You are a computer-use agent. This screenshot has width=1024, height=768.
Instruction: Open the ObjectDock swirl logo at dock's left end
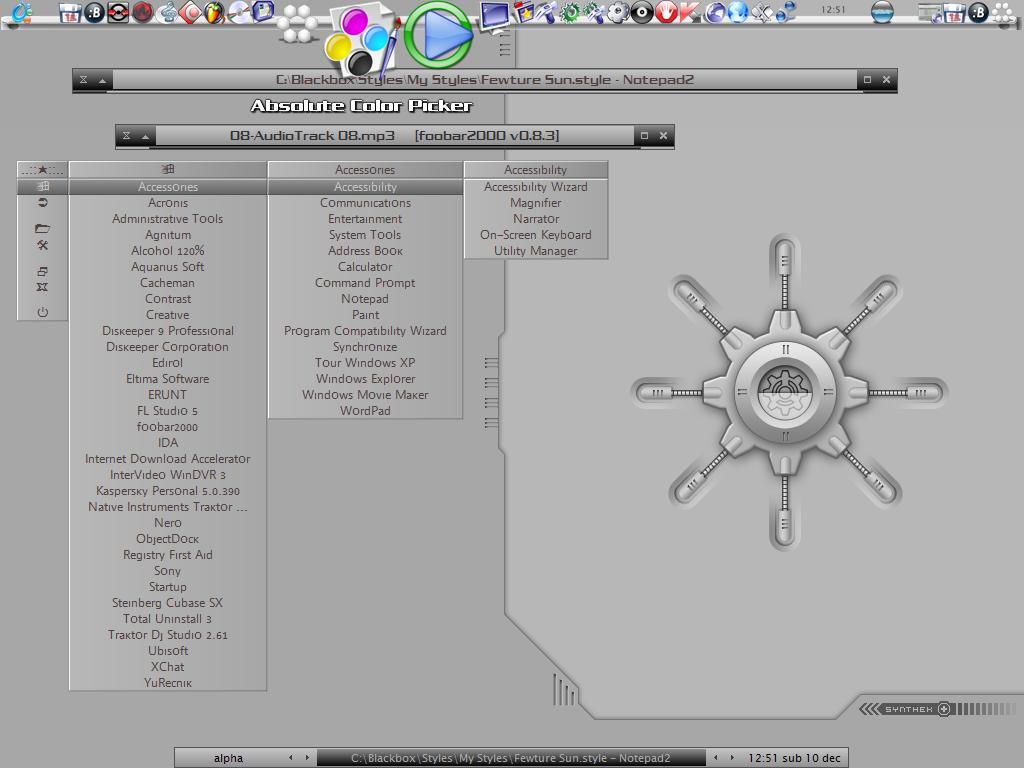click(22, 12)
